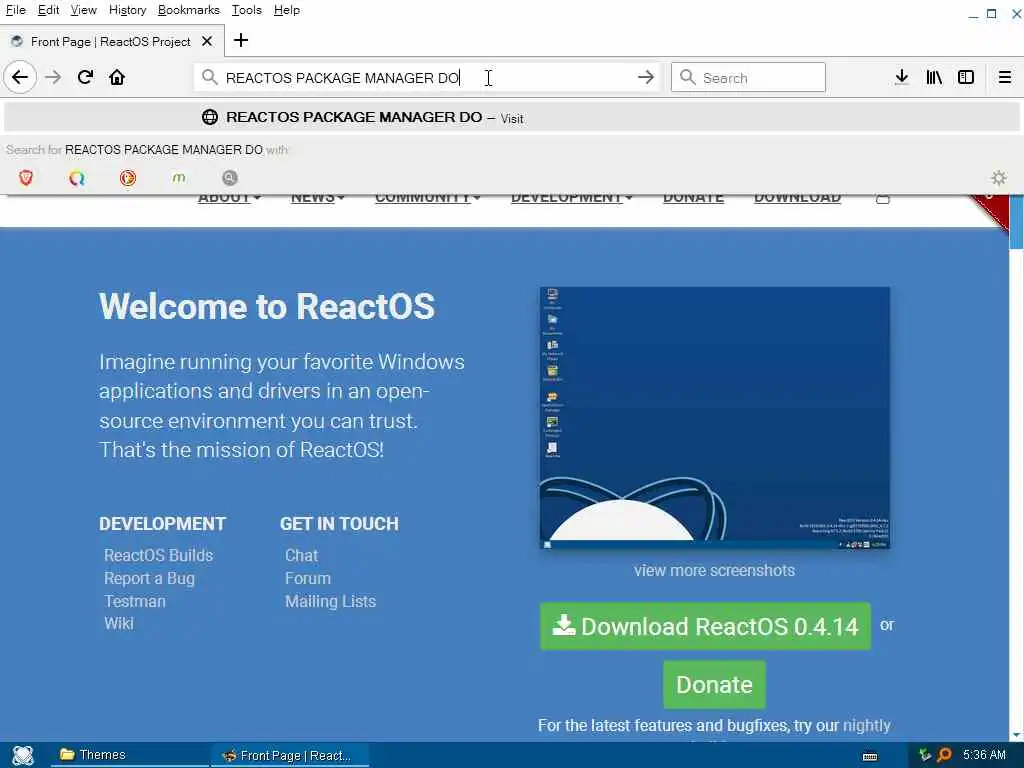
Task: Search with the gray magnifier engine icon
Action: pyautogui.click(x=229, y=178)
